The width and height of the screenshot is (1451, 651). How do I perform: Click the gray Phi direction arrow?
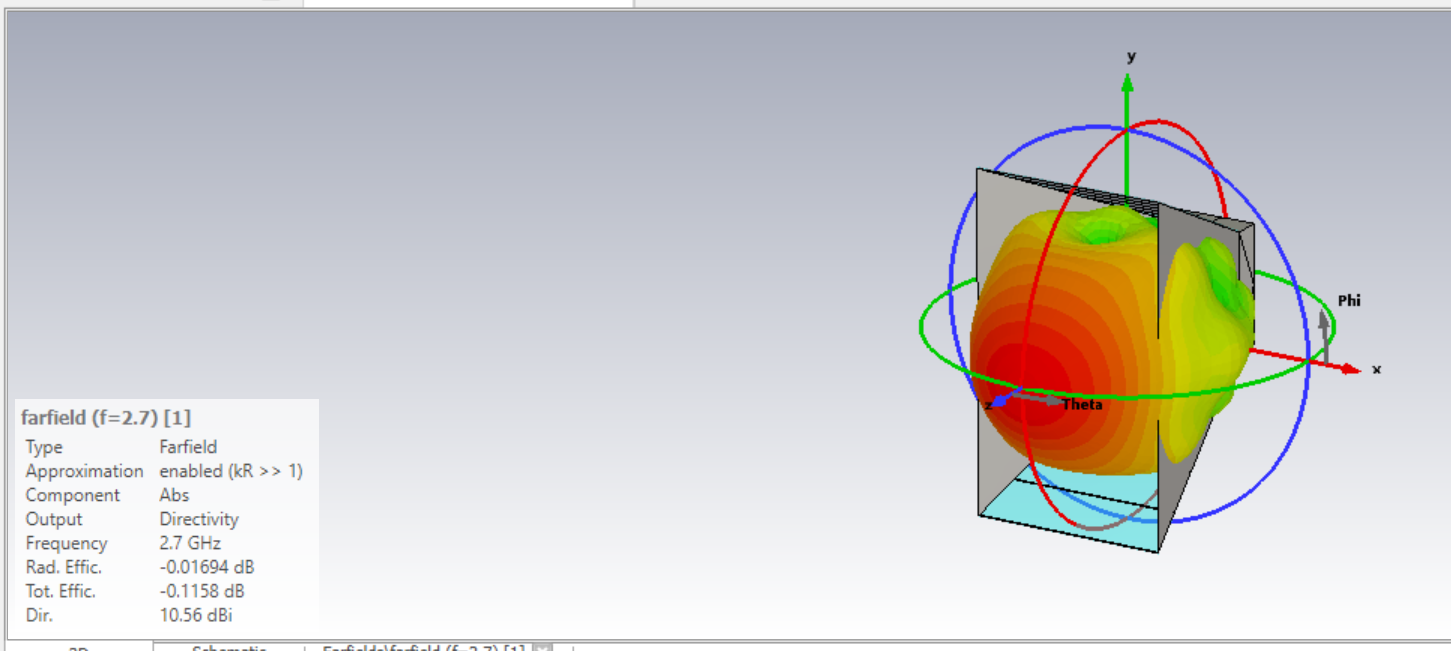point(1324,322)
